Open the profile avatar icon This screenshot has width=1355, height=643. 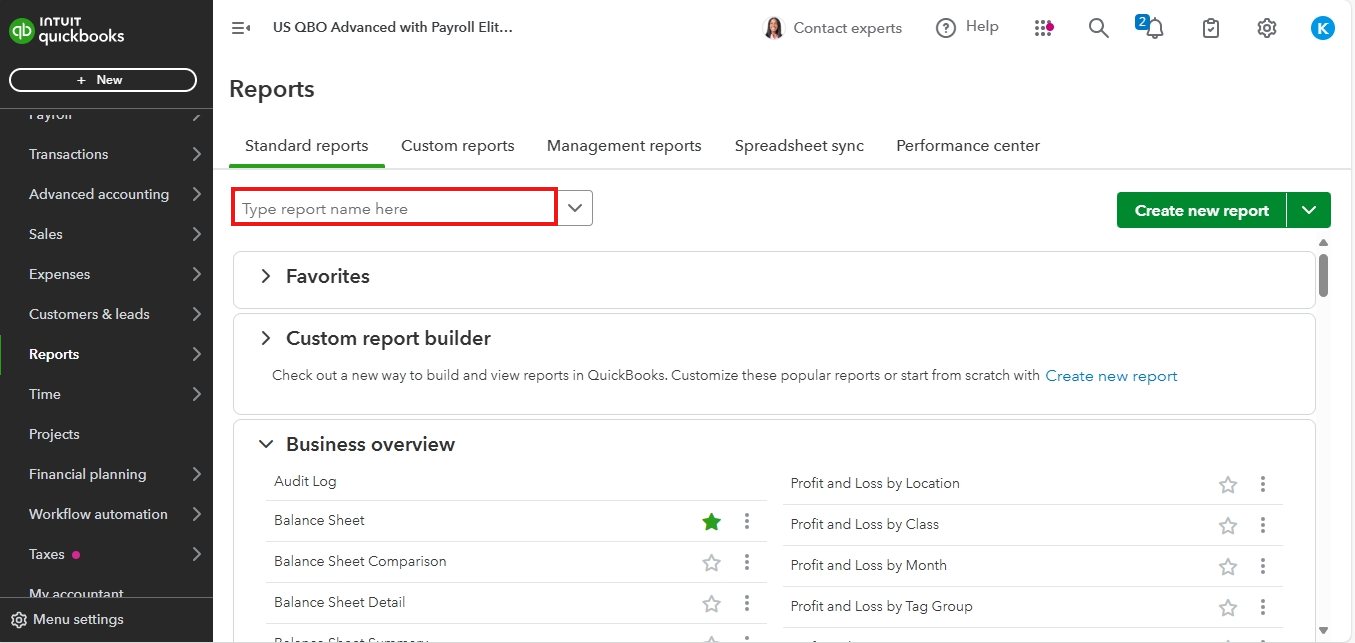point(1322,27)
